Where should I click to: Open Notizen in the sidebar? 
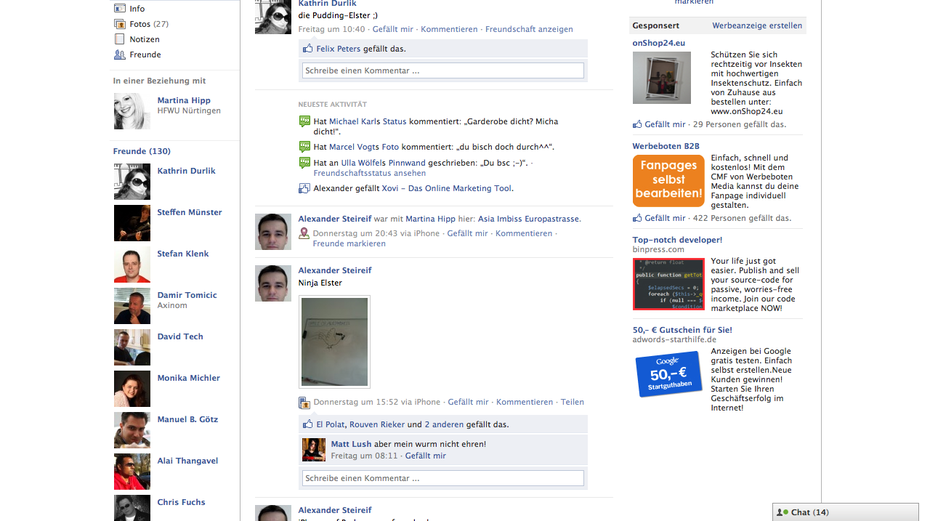144,39
